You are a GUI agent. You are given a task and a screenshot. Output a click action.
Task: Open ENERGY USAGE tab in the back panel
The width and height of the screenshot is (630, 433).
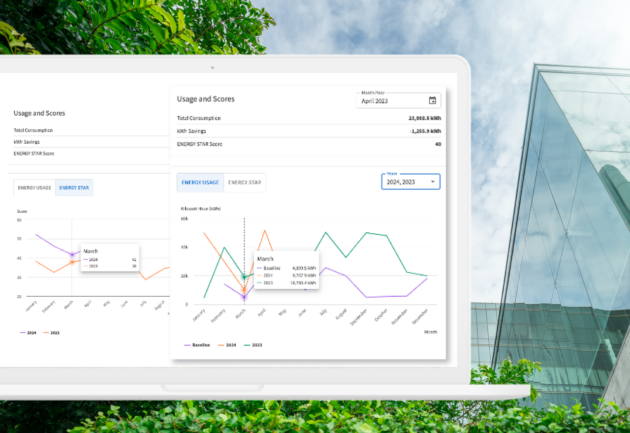click(x=35, y=188)
